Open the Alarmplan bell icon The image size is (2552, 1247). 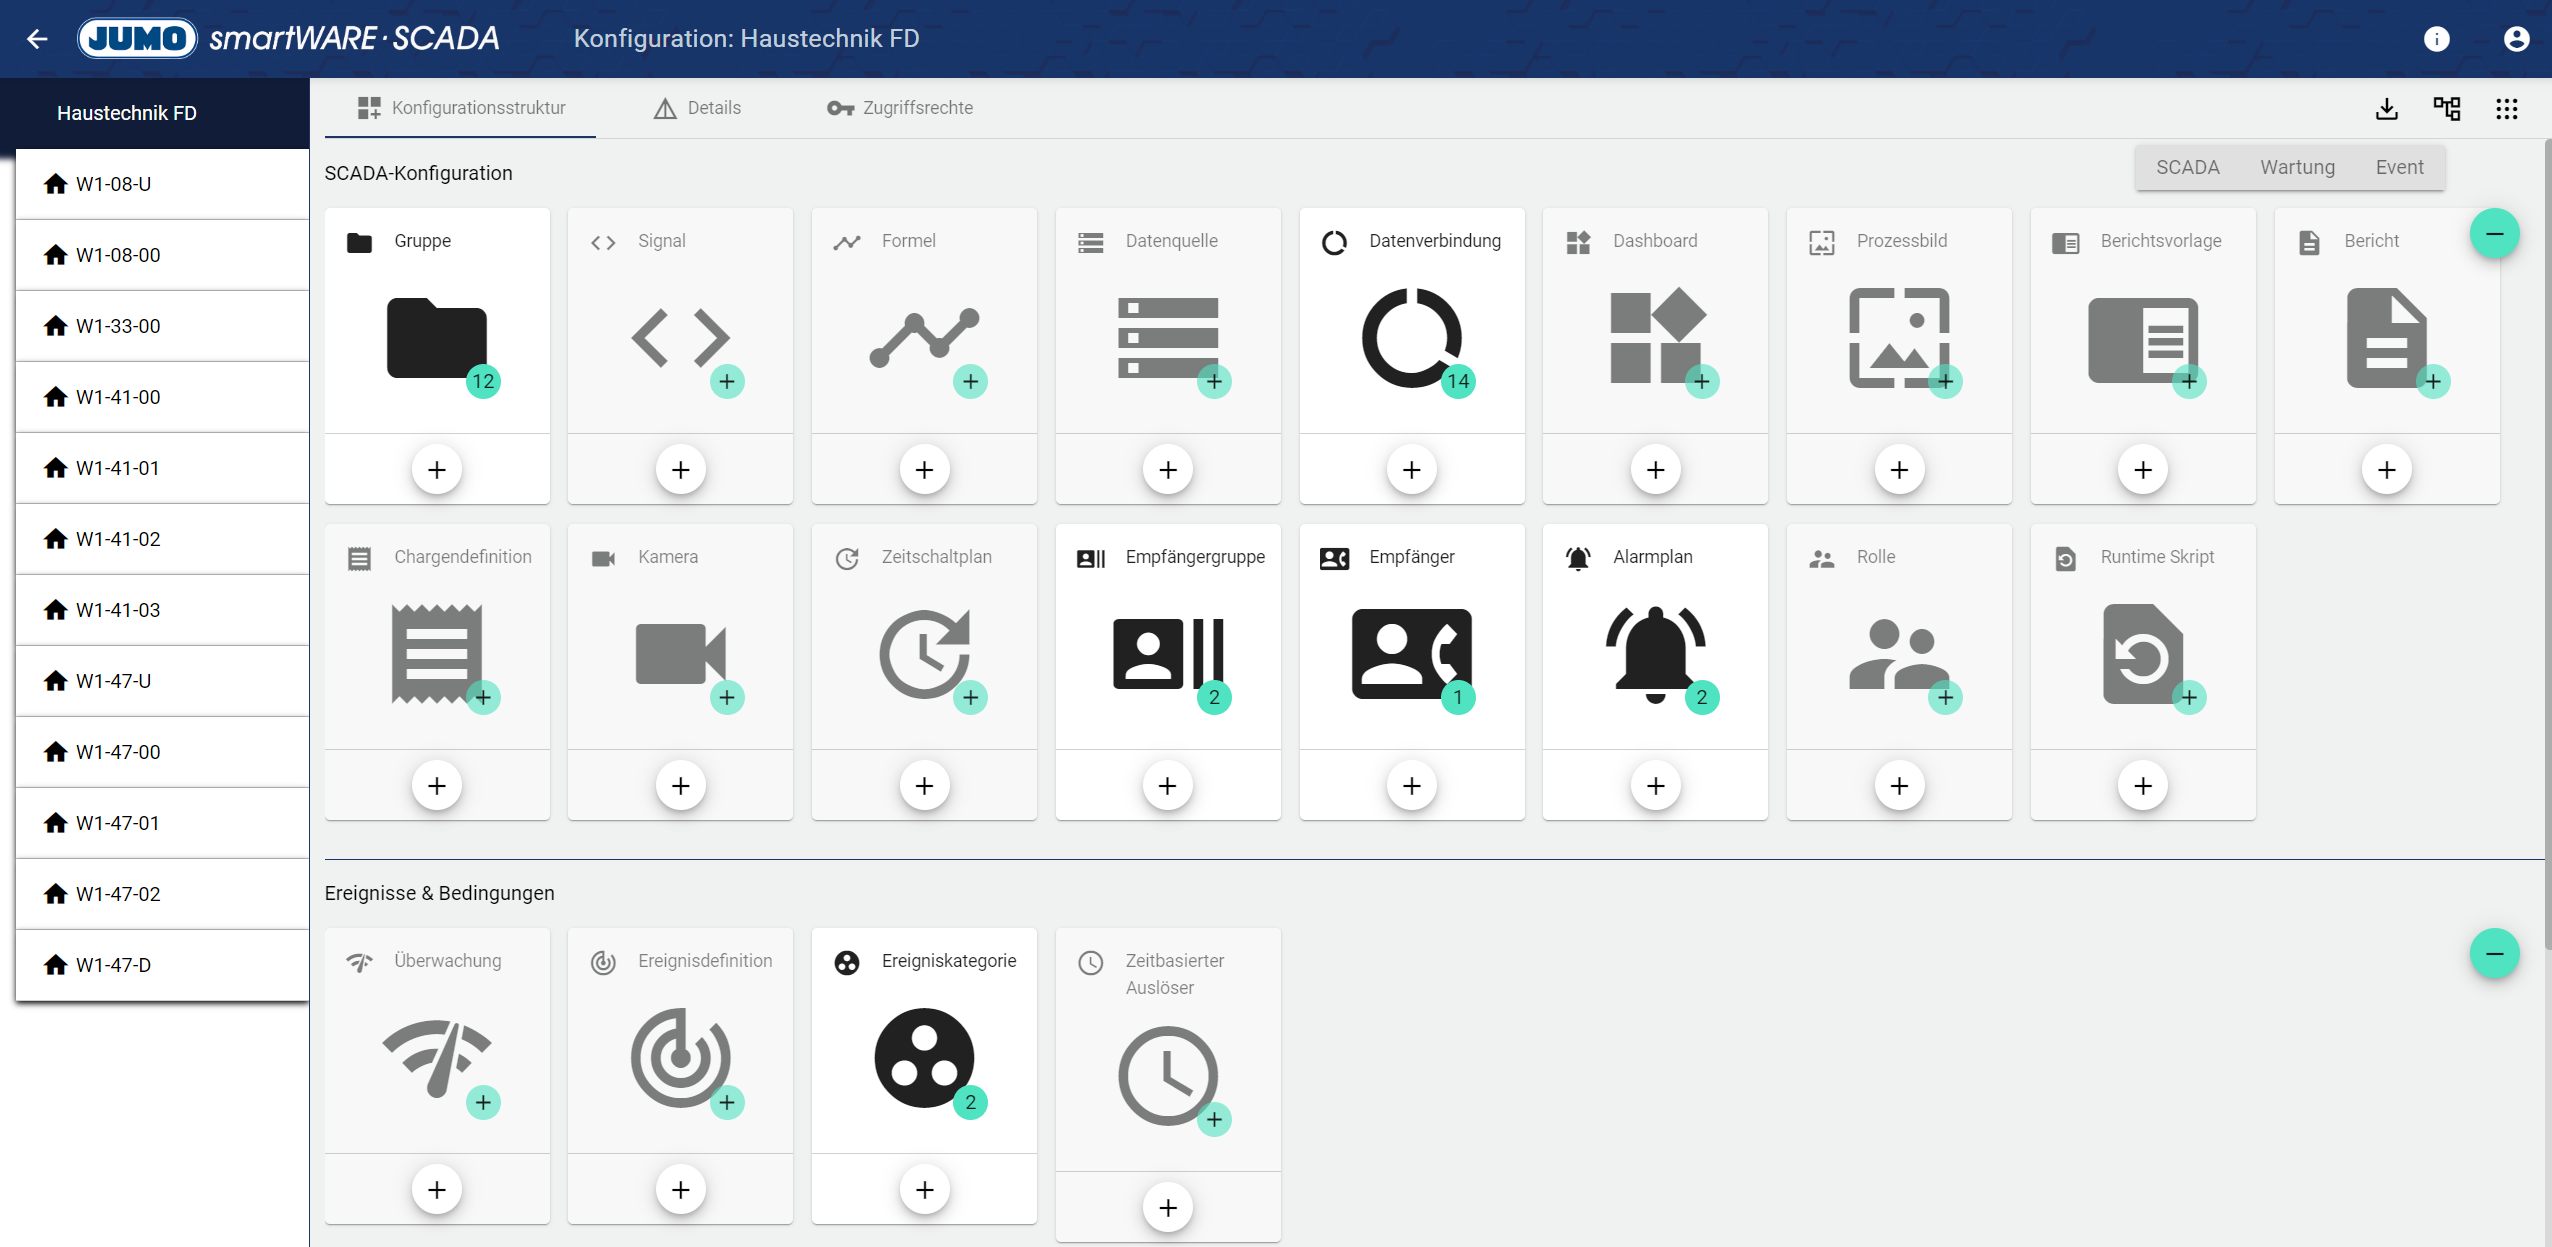pyautogui.click(x=1654, y=654)
